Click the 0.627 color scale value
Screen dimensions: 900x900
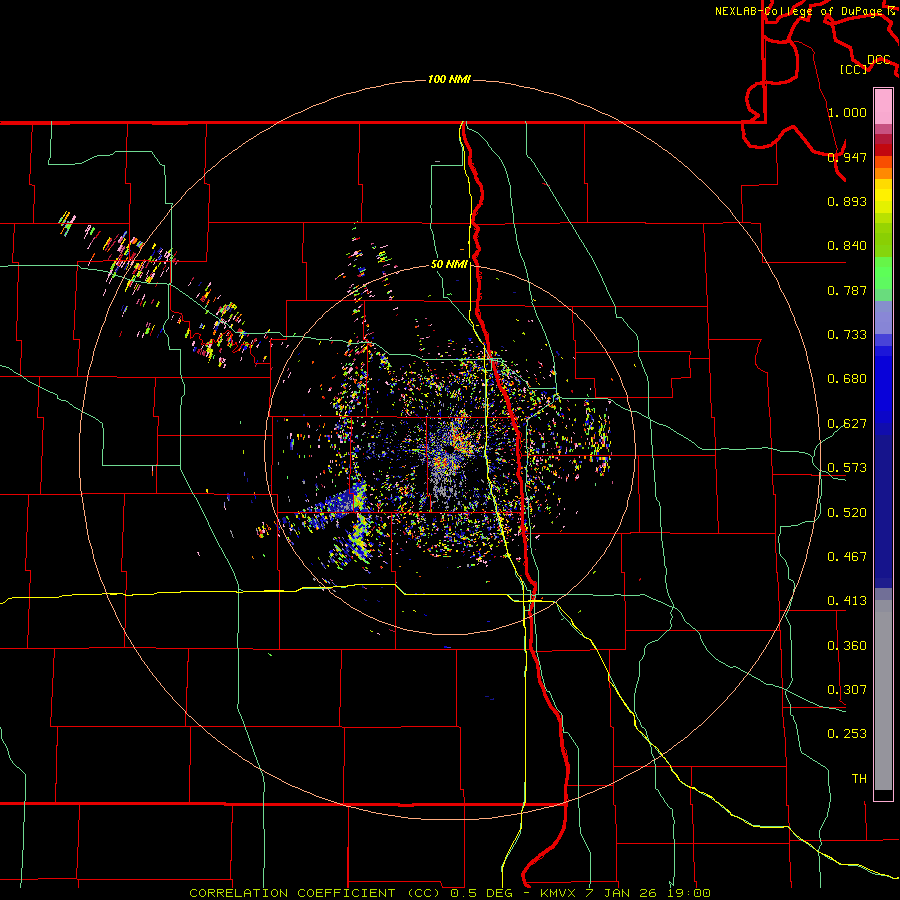pos(847,424)
